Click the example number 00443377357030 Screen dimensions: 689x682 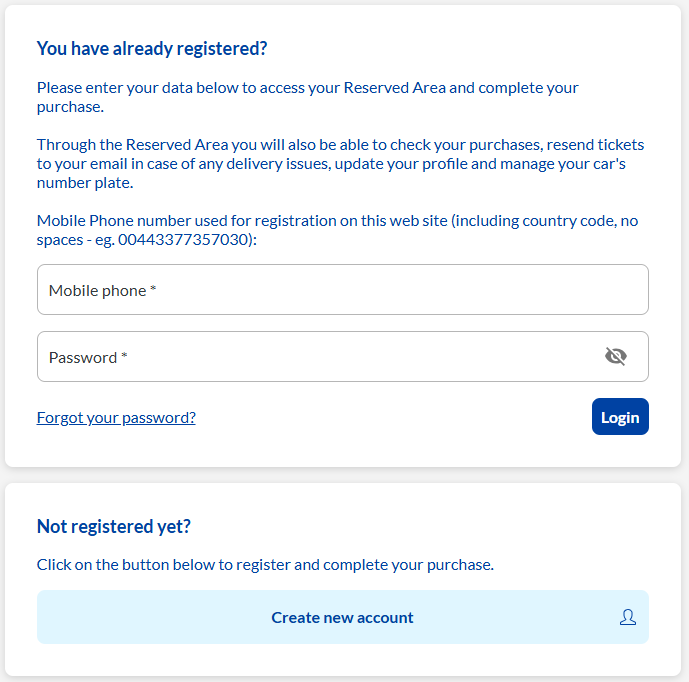click(184, 239)
